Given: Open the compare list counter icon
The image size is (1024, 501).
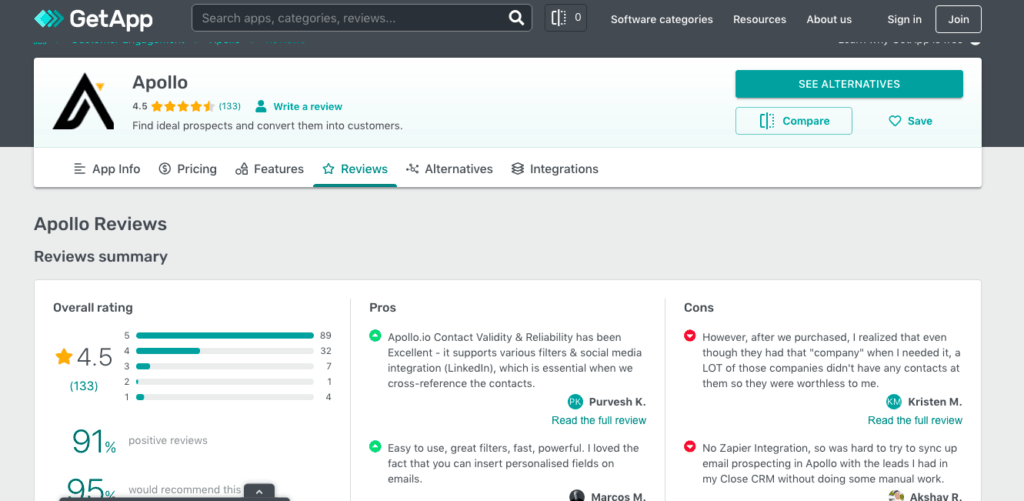Looking at the screenshot, I should [x=566, y=18].
